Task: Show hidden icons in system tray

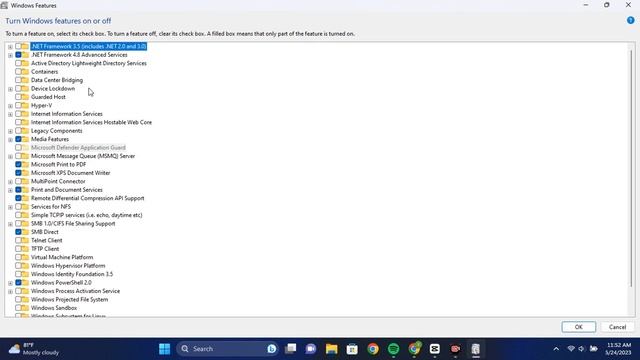Action: [x=556, y=349]
